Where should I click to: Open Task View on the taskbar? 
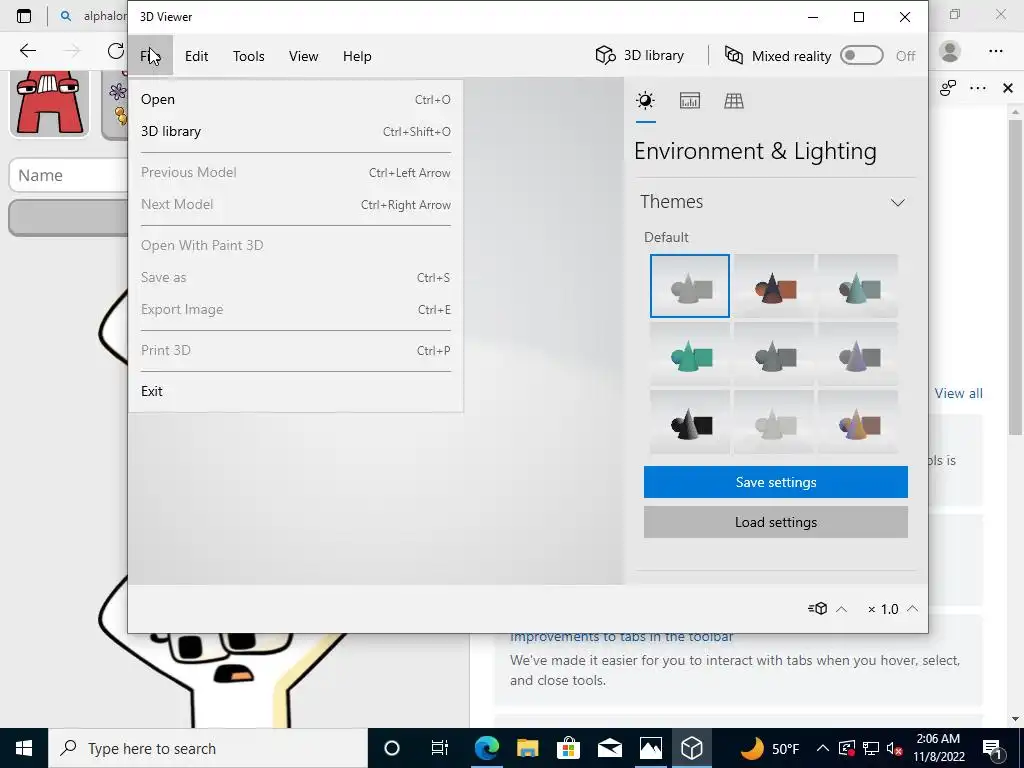click(x=440, y=748)
